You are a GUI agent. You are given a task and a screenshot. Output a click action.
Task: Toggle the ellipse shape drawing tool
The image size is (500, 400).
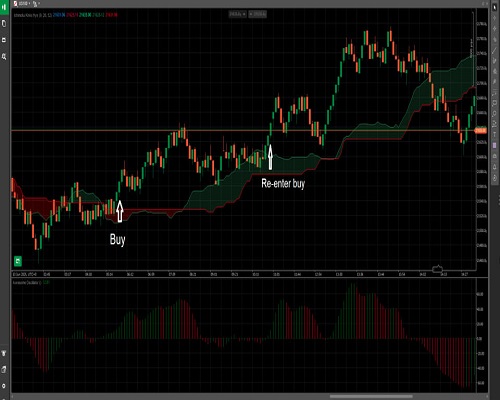click(x=494, y=102)
